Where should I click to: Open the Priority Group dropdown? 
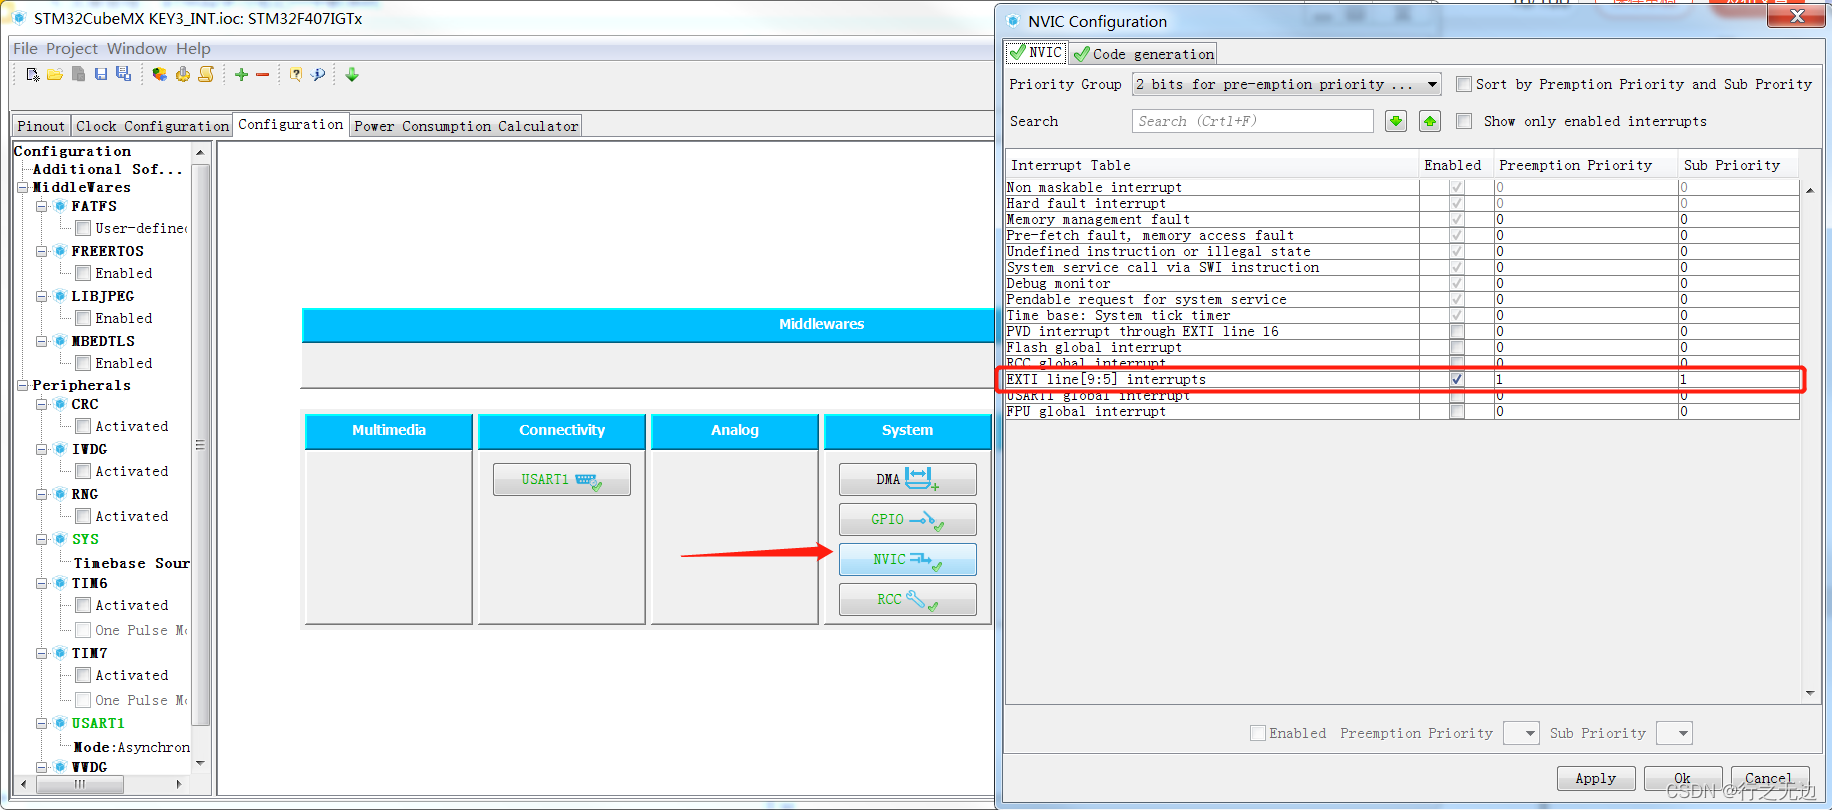(x=1286, y=84)
